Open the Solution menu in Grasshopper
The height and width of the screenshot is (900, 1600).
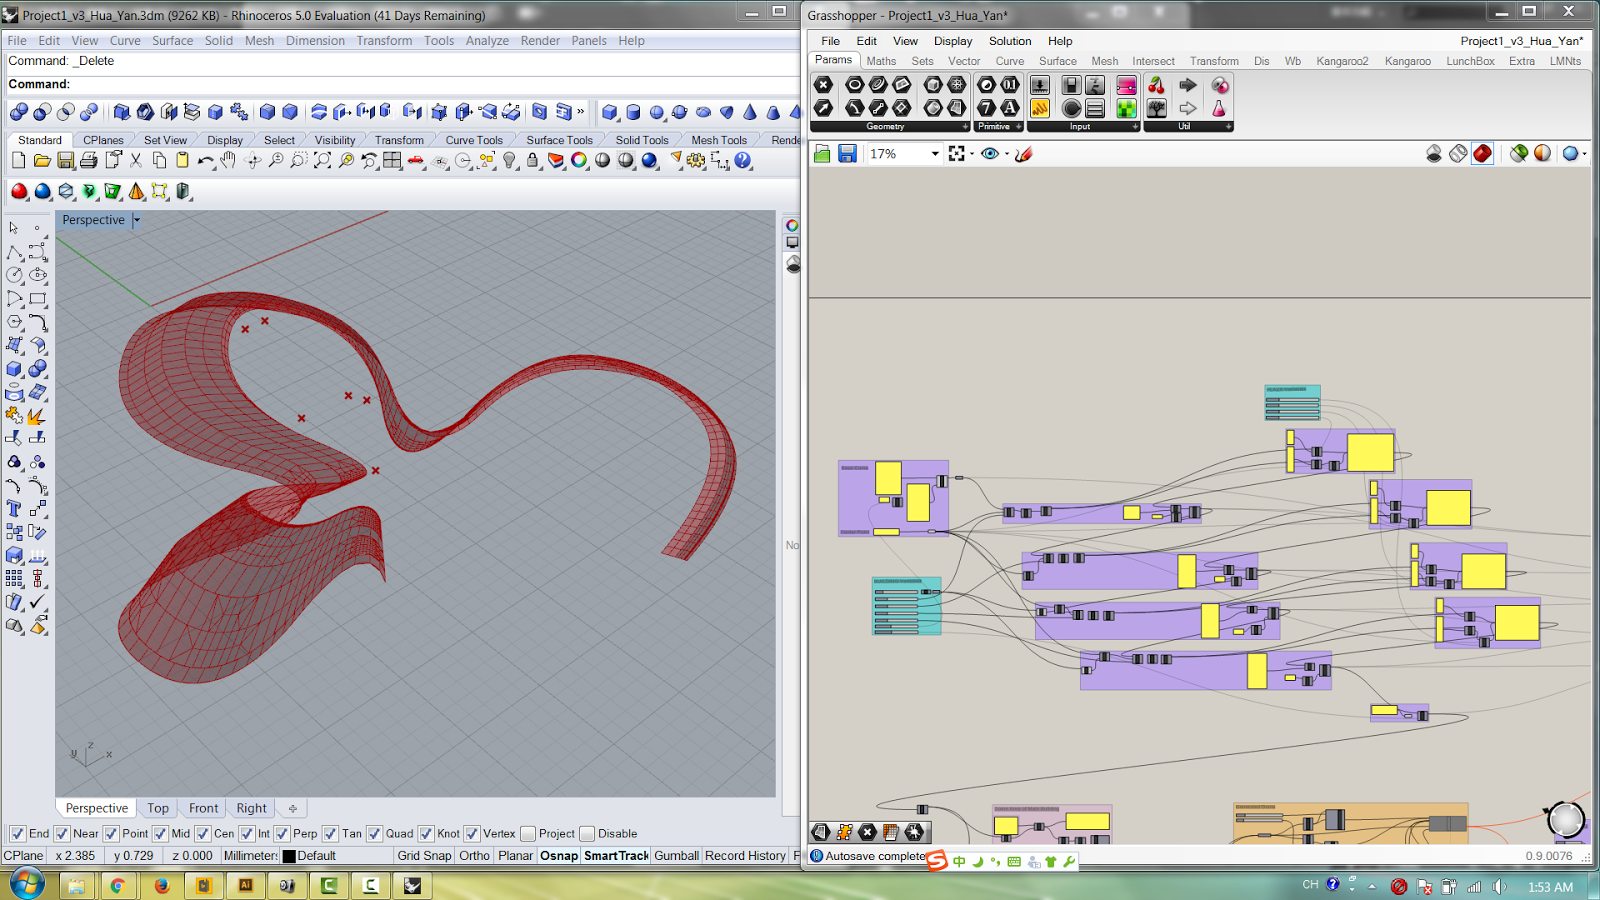(x=1009, y=41)
